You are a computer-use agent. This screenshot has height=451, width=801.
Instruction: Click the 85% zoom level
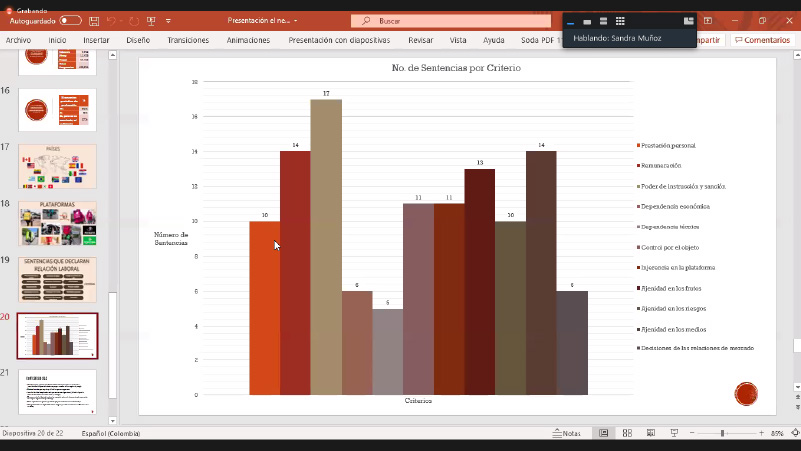[x=777, y=433]
